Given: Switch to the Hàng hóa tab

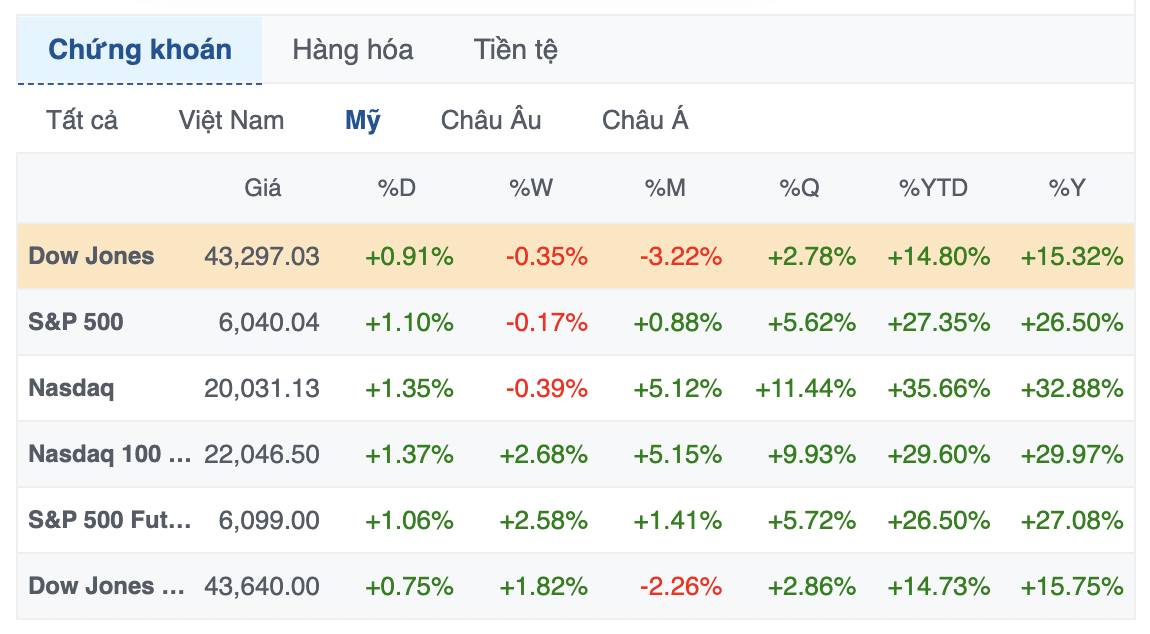Looking at the screenshot, I should [x=352, y=50].
